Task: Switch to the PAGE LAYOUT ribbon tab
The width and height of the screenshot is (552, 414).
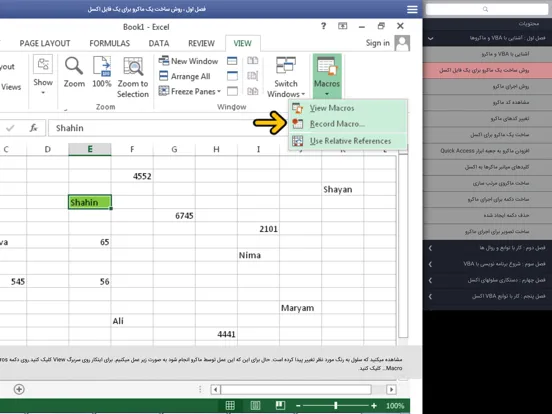Action: 45,43
